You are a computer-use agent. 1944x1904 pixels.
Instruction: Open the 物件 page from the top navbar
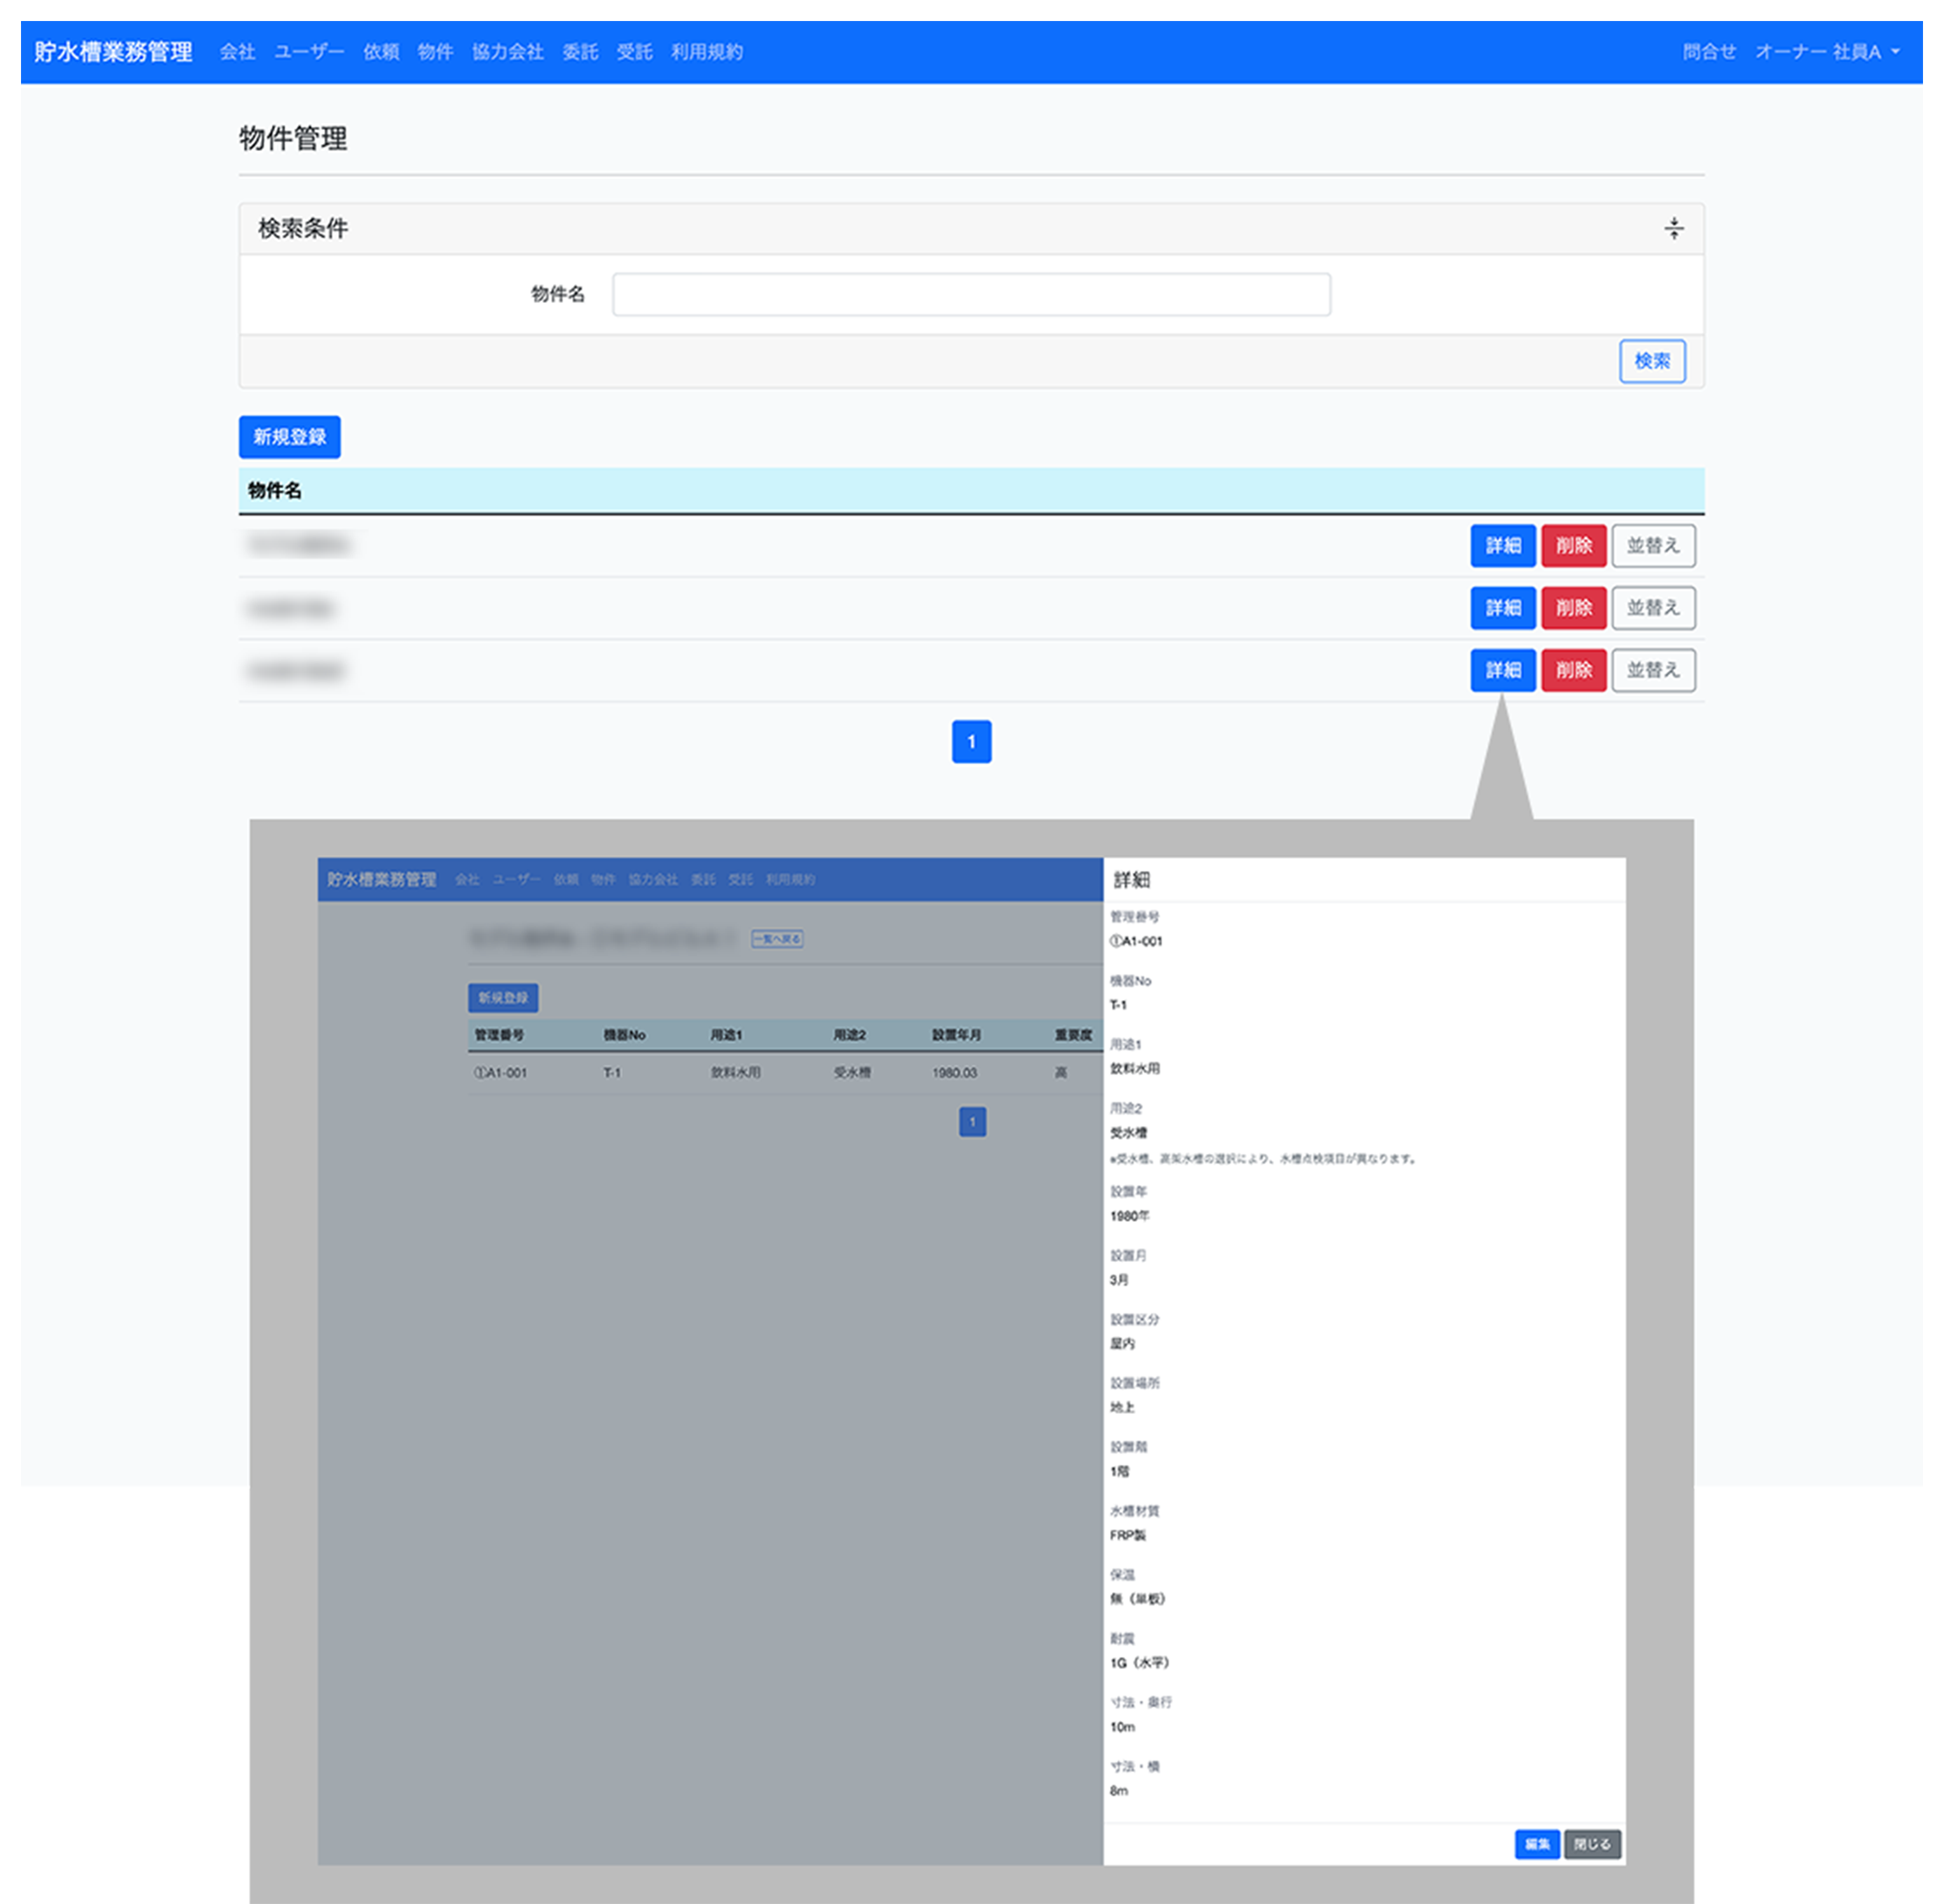pyautogui.click(x=435, y=52)
